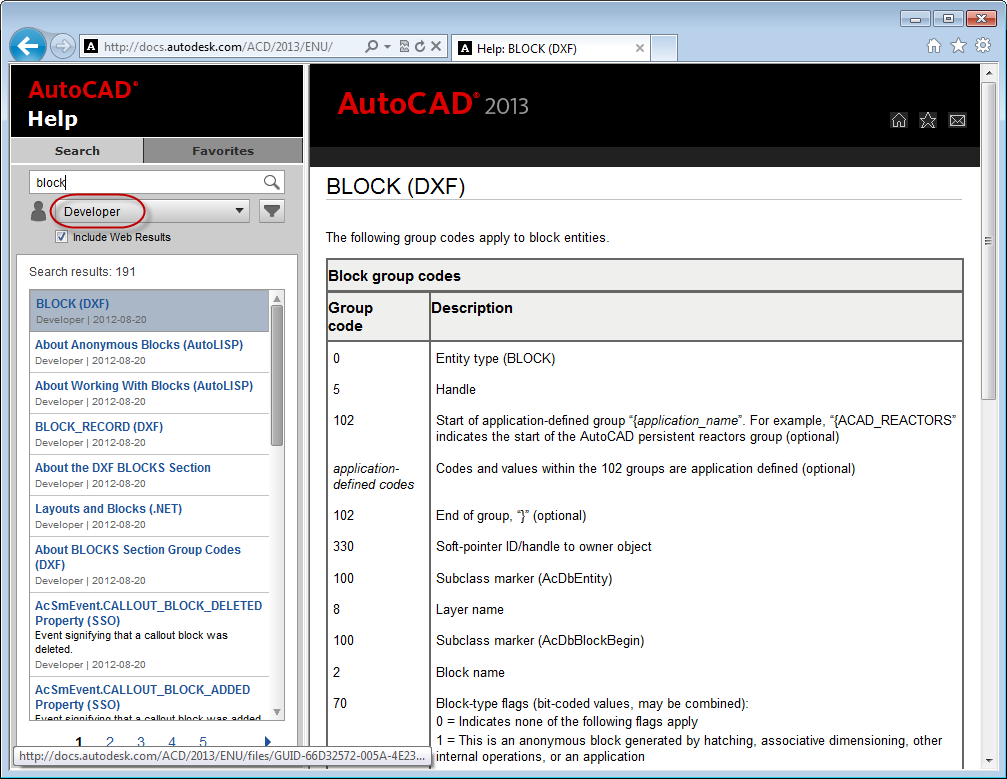Expand the Developer audience dropdown
This screenshot has height=779, width=1007.
click(x=150, y=211)
